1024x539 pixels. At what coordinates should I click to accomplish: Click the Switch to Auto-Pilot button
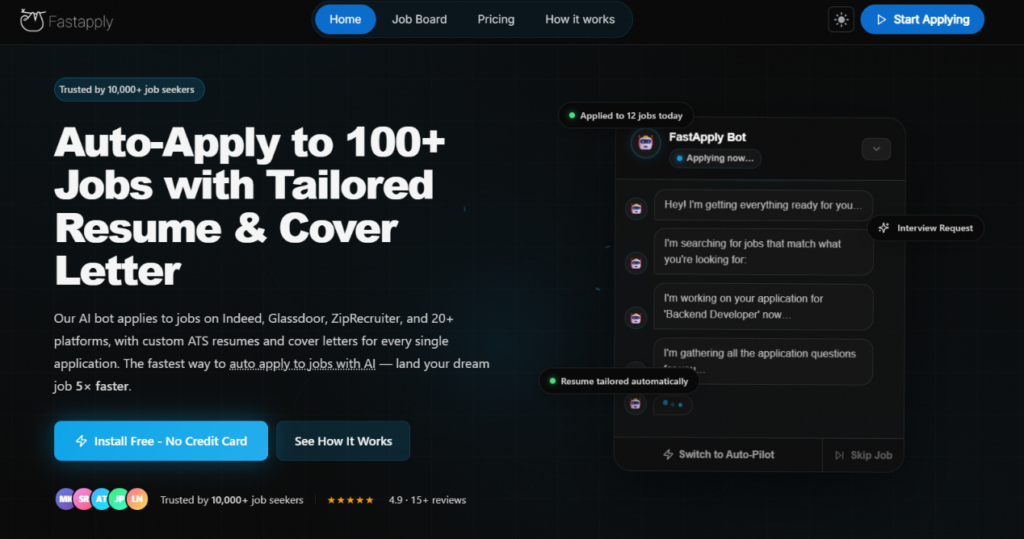[718, 454]
